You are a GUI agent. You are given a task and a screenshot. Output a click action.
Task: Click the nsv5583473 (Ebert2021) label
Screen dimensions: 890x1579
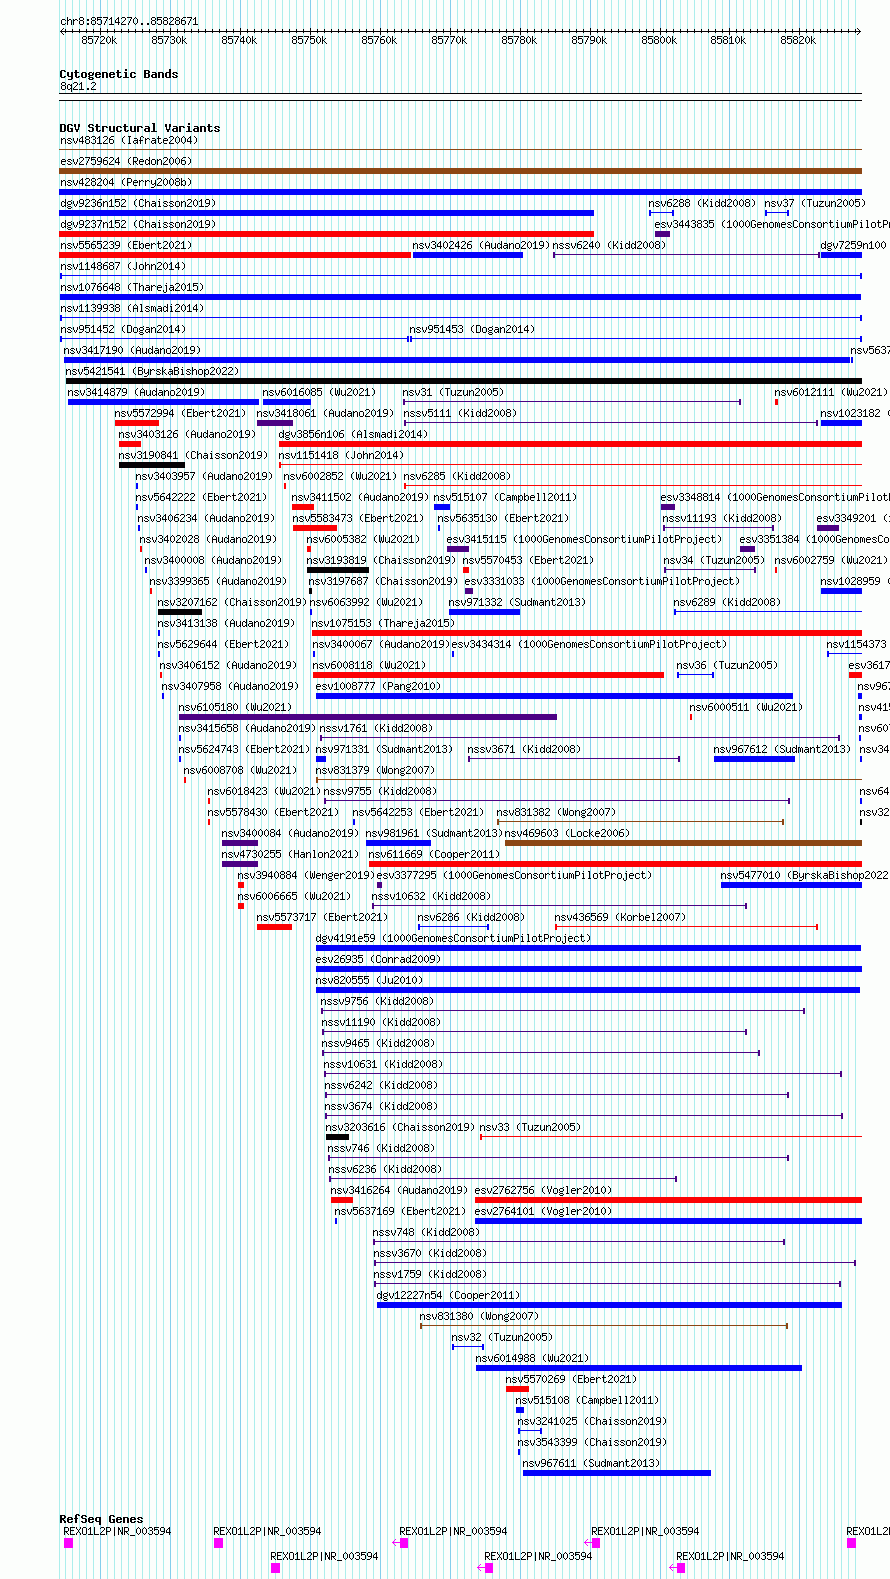(x=358, y=518)
